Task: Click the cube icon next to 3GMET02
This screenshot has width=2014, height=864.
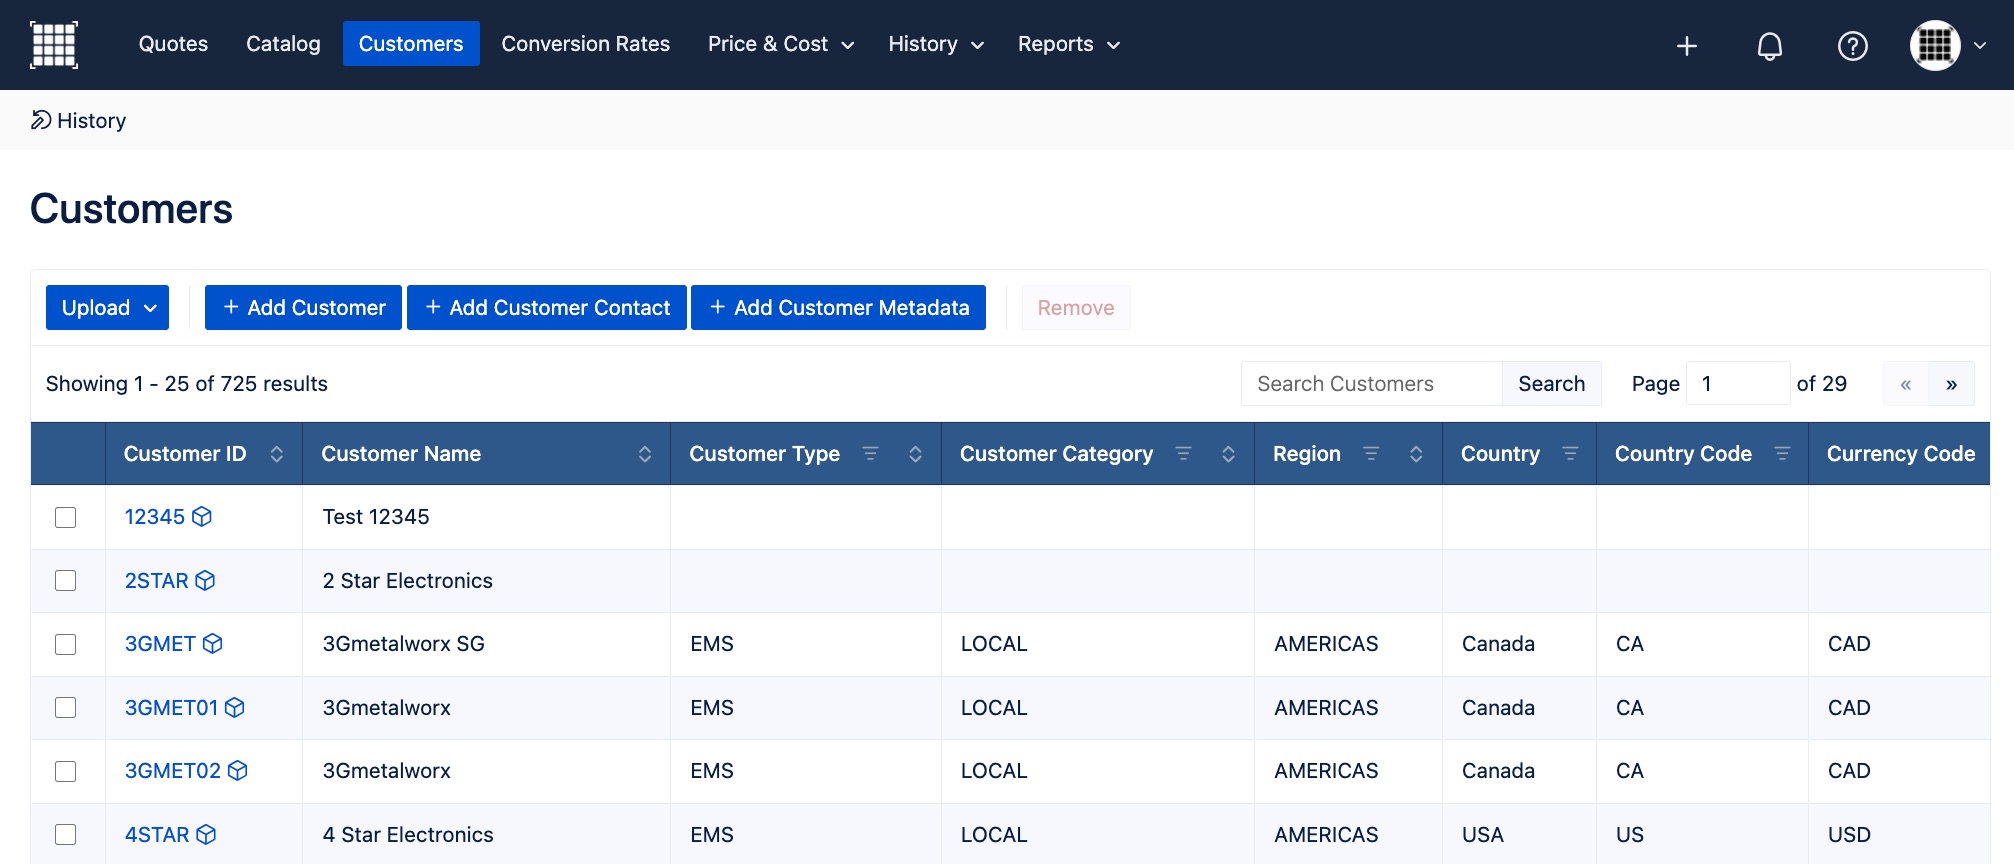Action: [238, 771]
